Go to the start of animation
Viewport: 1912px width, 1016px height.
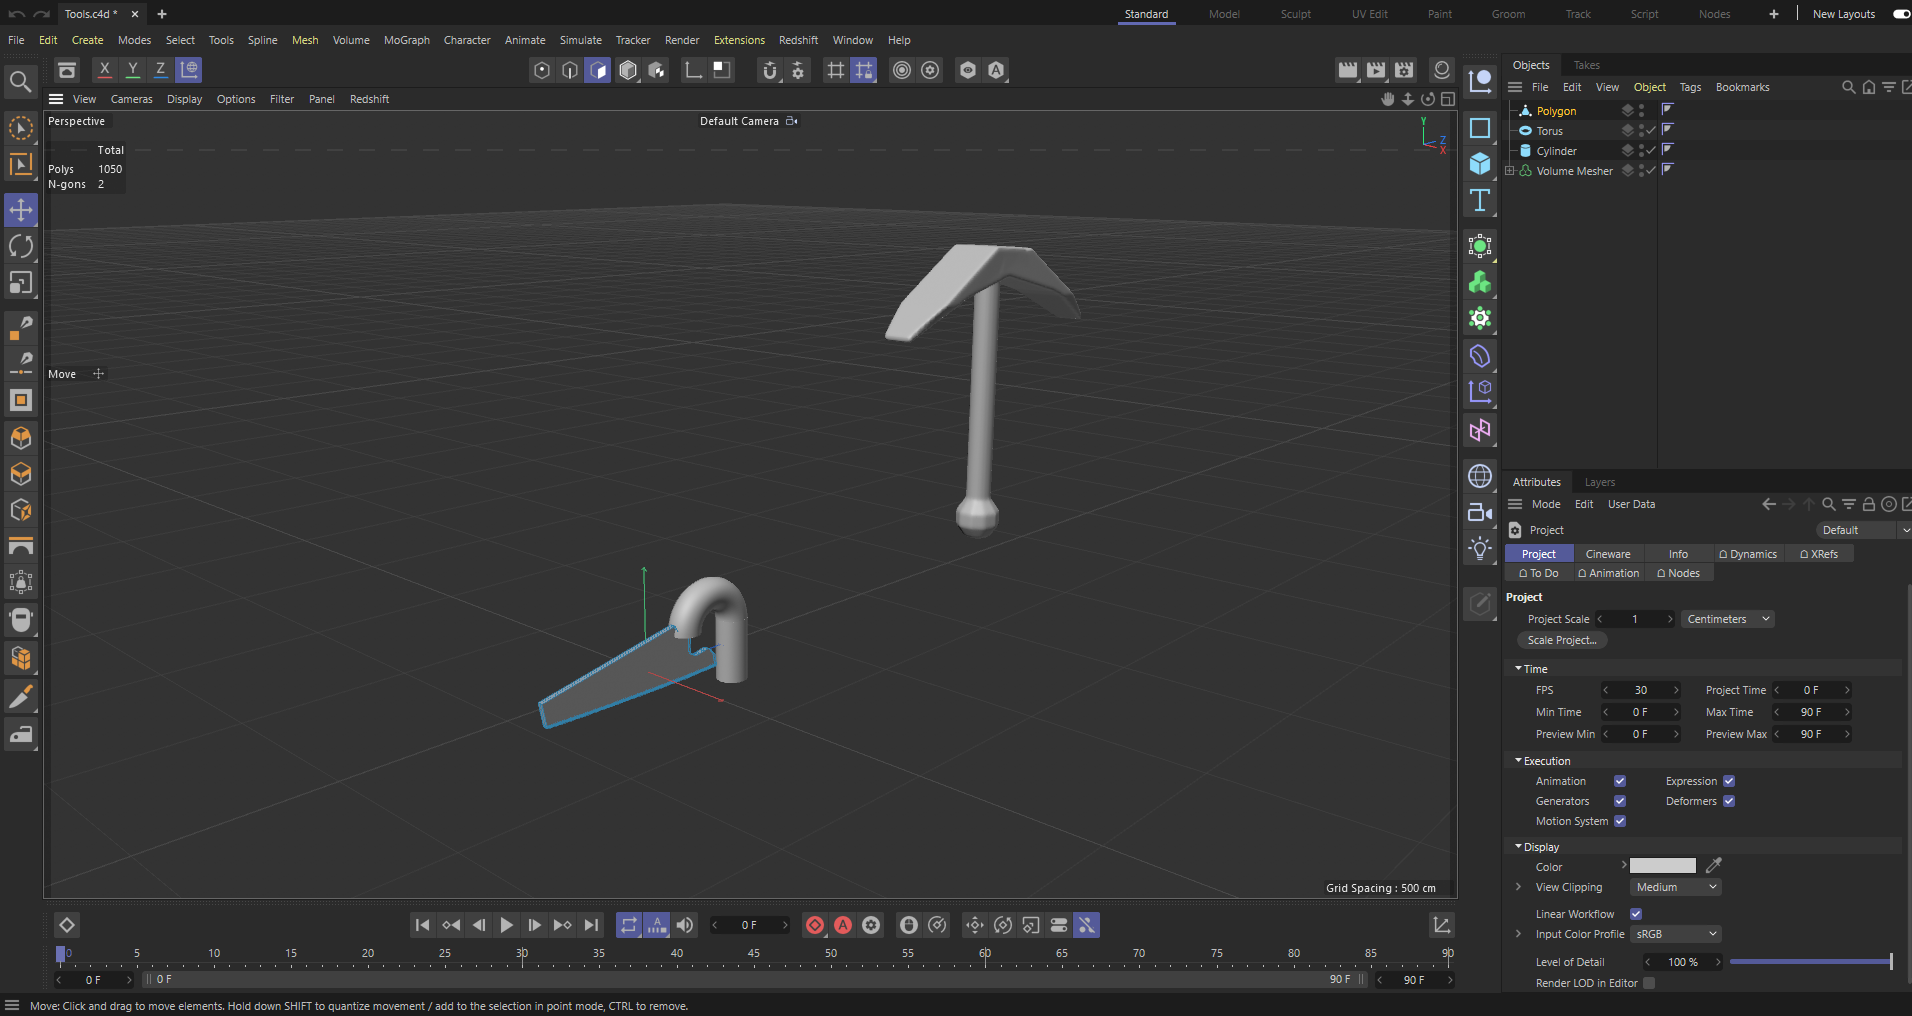click(x=423, y=925)
